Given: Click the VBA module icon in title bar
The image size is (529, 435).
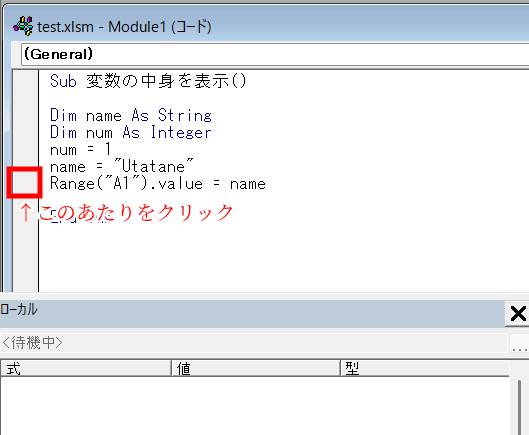Looking at the screenshot, I should click(23, 26).
